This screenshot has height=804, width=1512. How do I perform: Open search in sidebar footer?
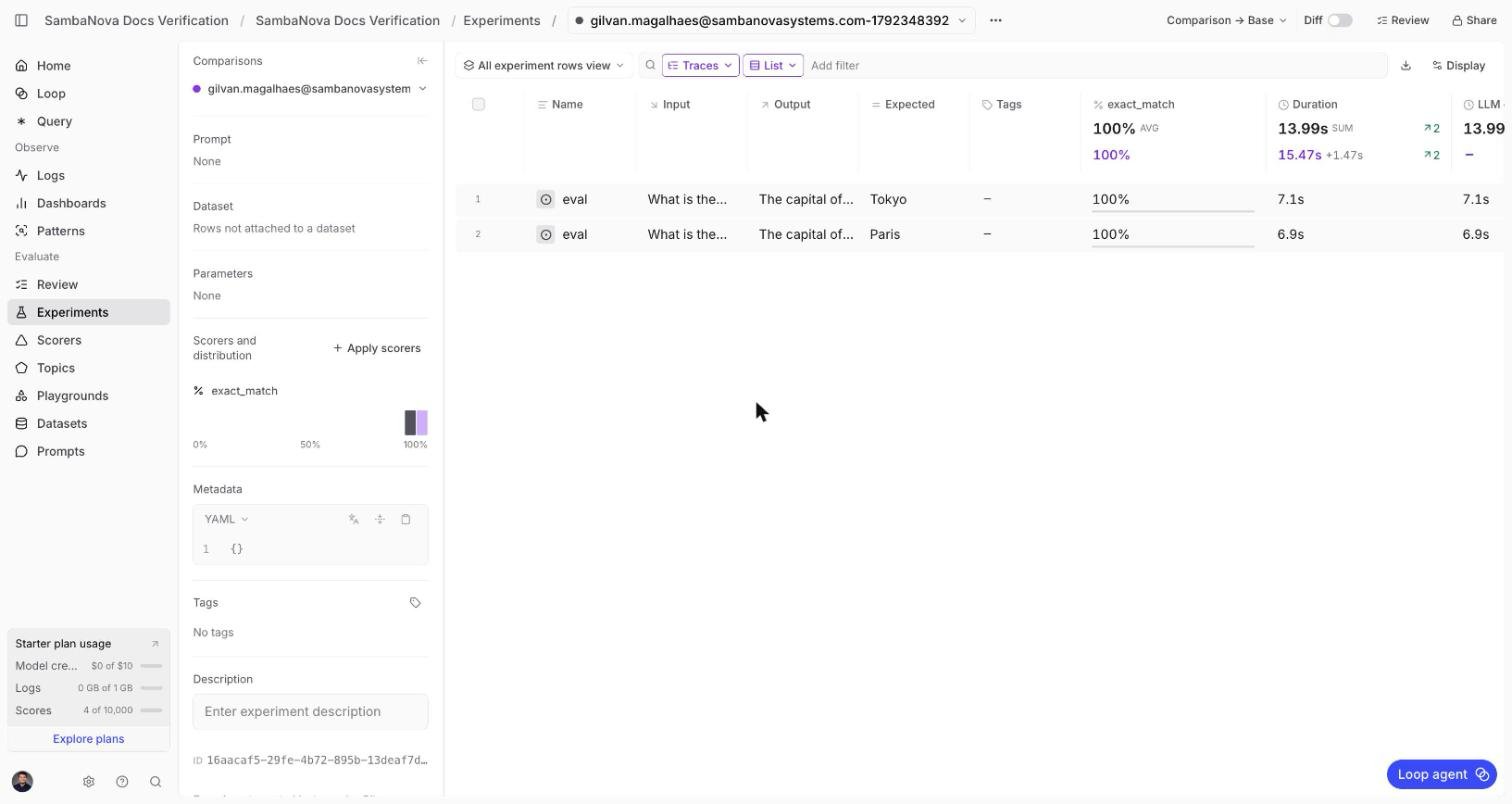(x=155, y=781)
